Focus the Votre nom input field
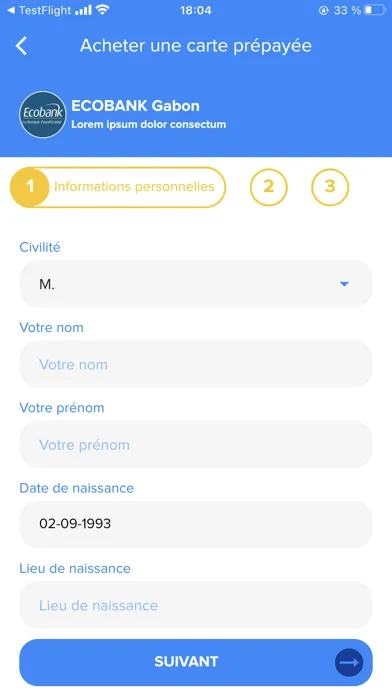Viewport: 392px width, 696px height. click(x=196, y=364)
